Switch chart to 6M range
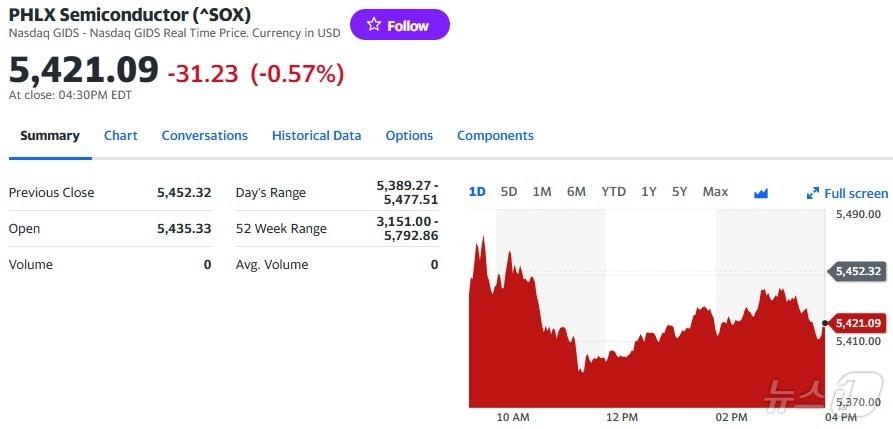The width and height of the screenshot is (893, 429). (x=576, y=191)
